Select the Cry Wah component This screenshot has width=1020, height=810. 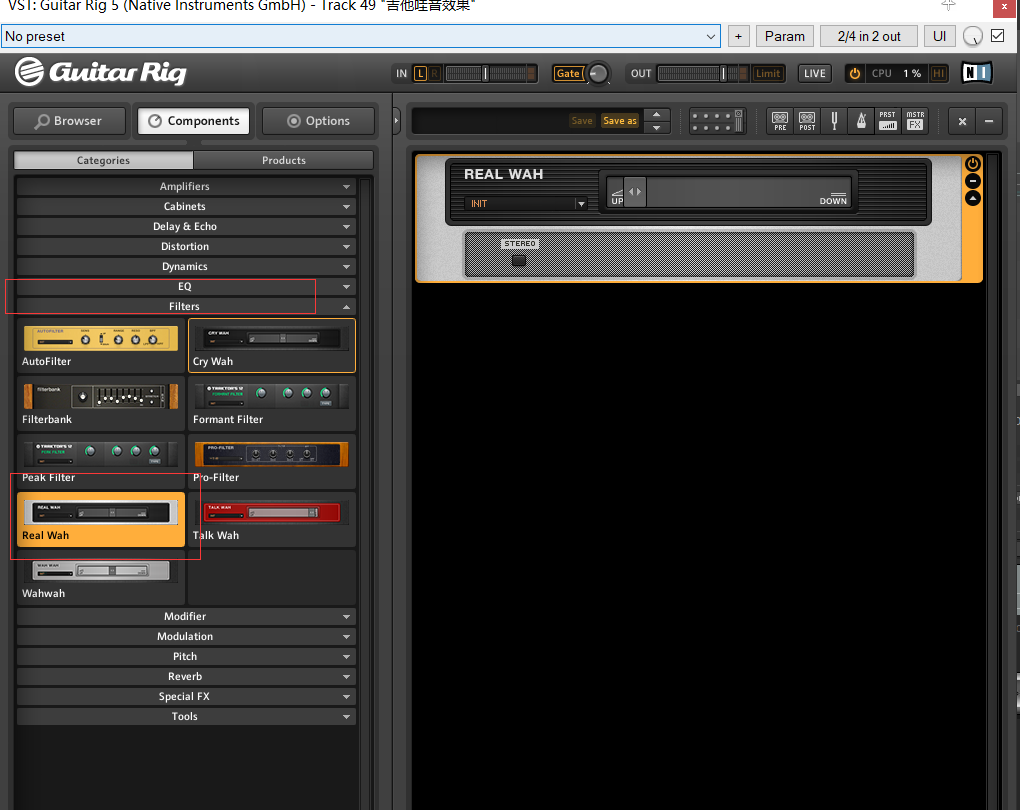272,346
